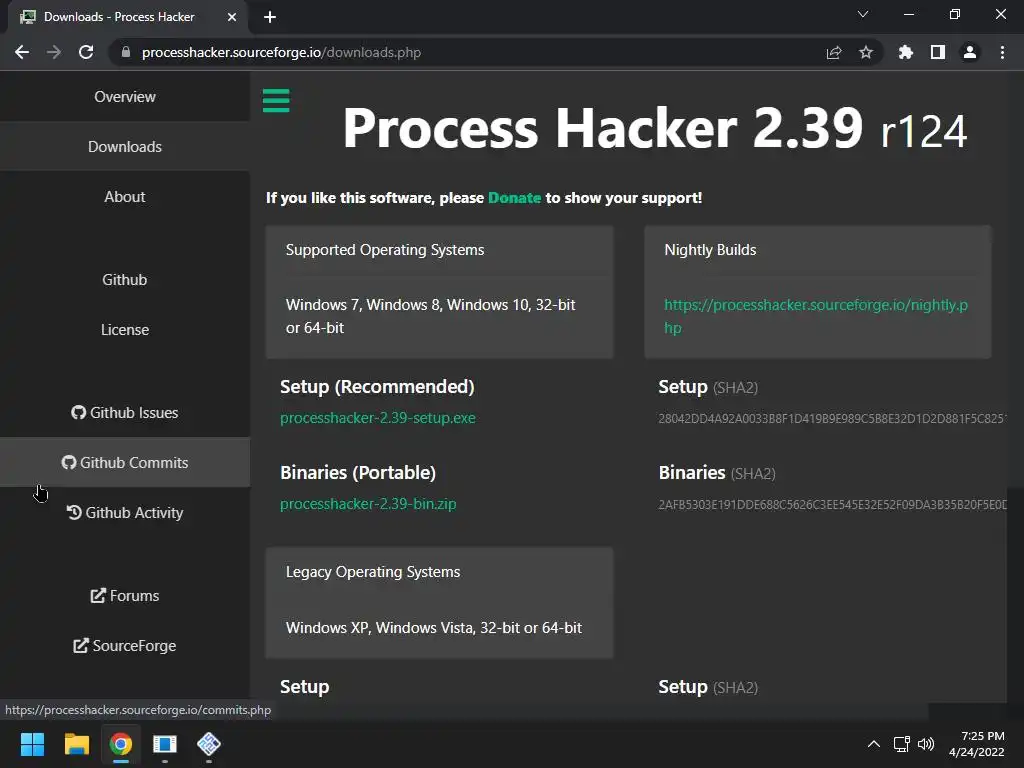Download processhacker-2.39-setup.exe
1024x768 pixels.
(378, 418)
